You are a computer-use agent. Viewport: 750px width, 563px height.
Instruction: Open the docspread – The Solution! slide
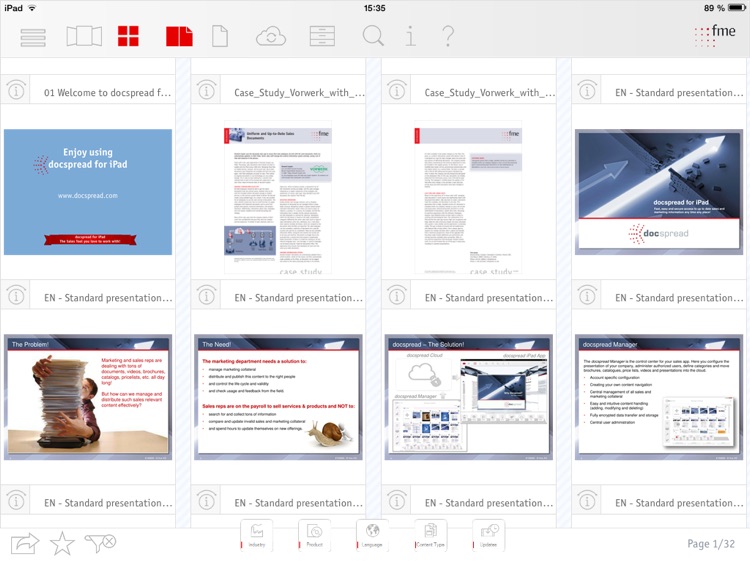coord(468,397)
